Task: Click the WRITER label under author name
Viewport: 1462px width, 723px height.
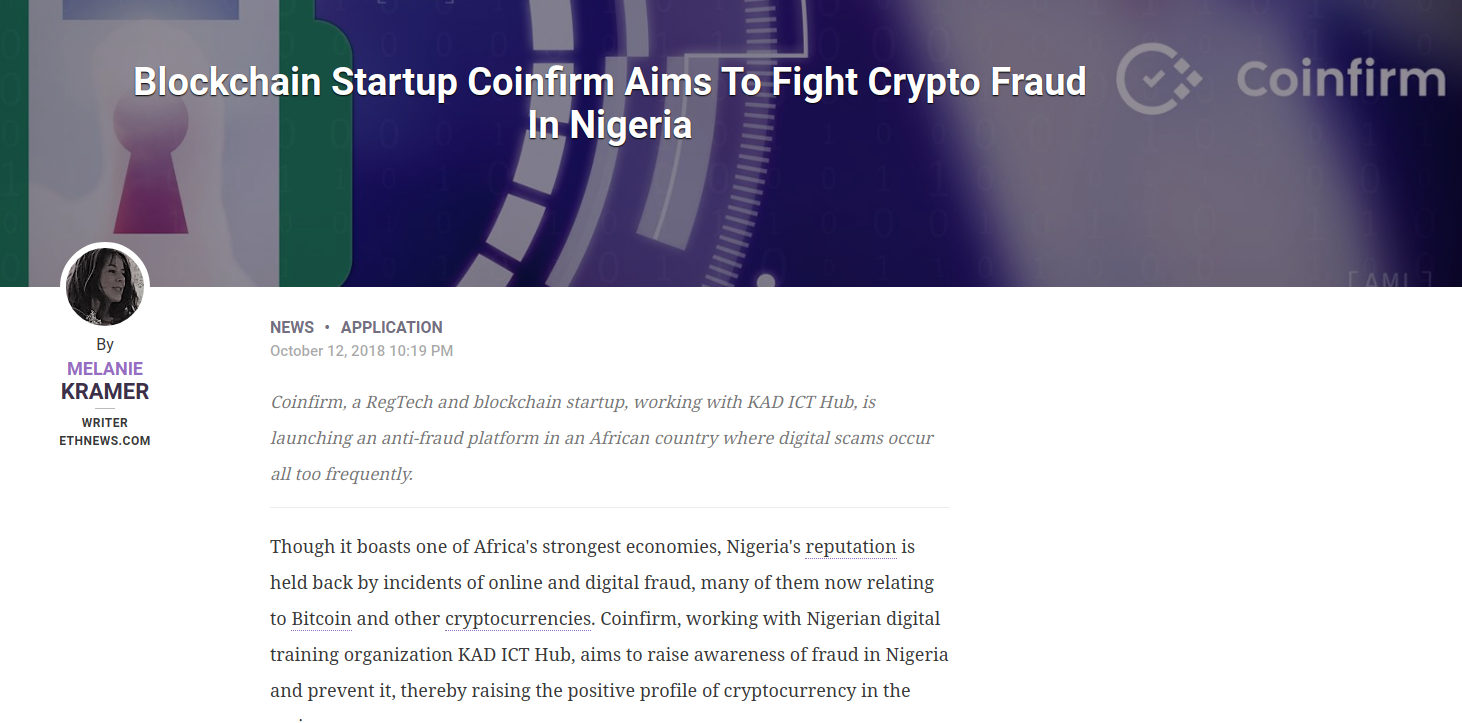Action: pyautogui.click(x=105, y=423)
